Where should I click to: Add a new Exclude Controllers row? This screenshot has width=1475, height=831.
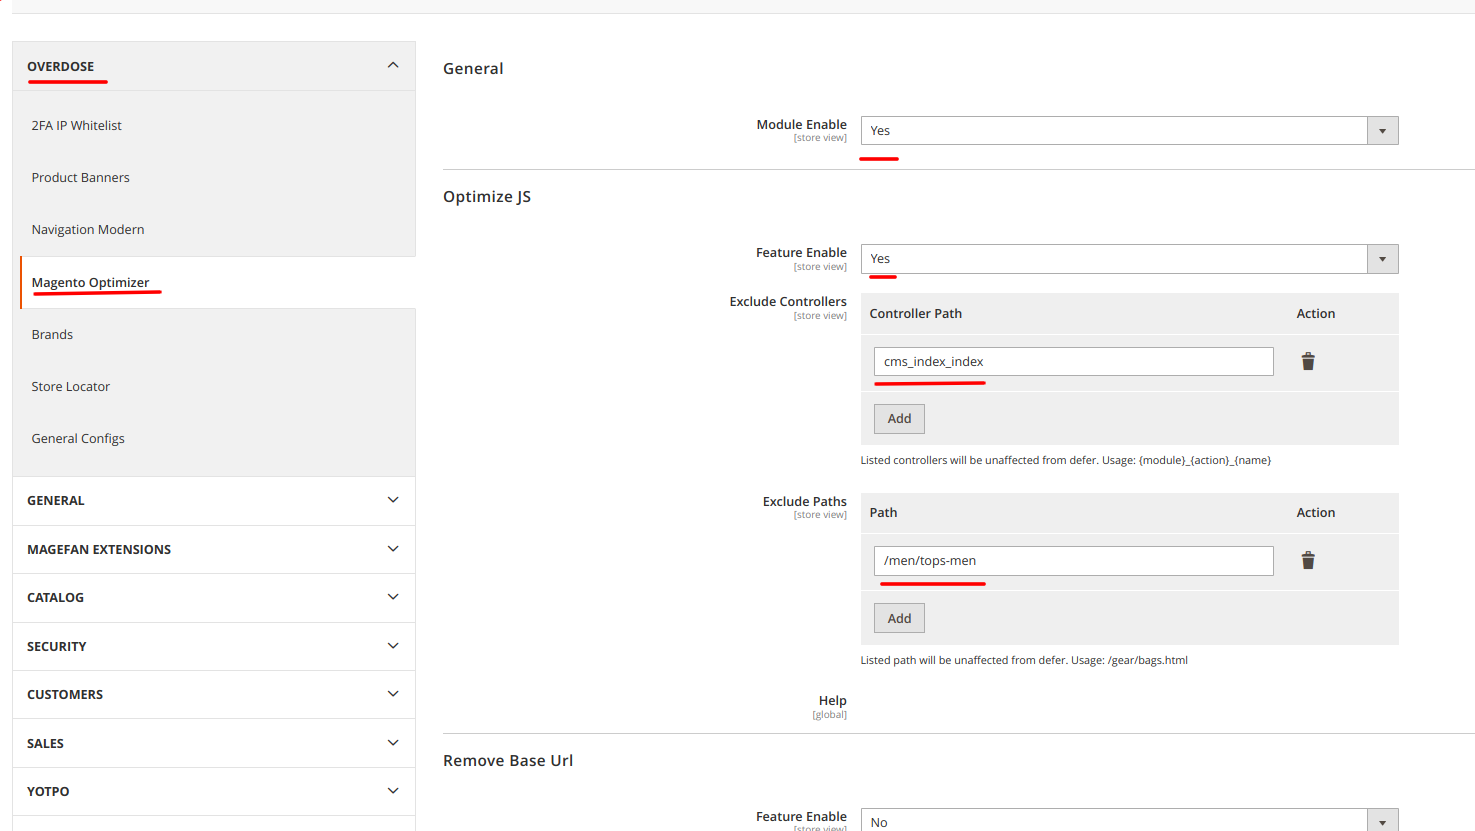899,419
